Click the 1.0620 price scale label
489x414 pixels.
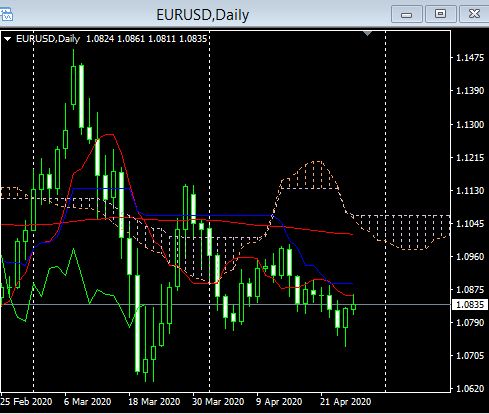coord(470,389)
